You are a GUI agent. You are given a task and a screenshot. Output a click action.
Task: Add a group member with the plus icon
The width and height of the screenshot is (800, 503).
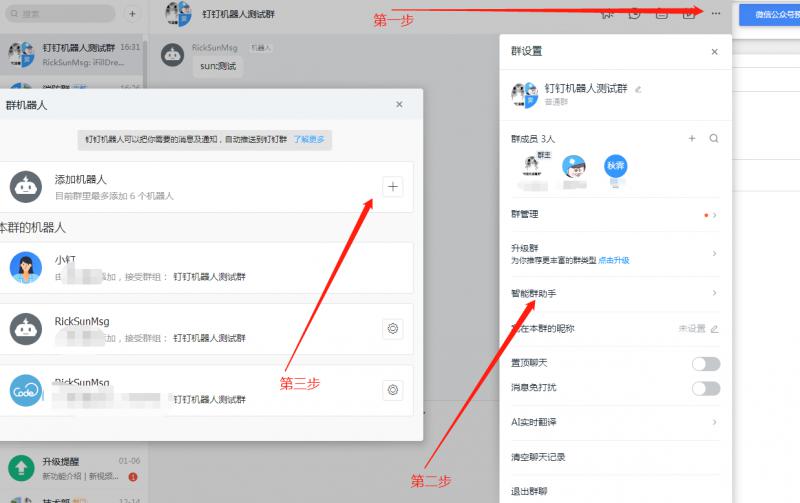[x=692, y=138]
